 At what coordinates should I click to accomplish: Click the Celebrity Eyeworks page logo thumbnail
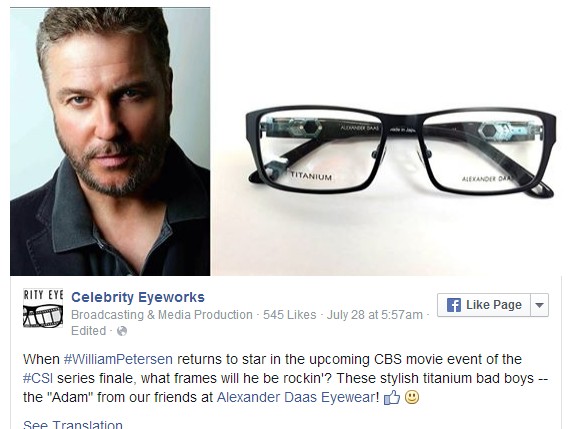click(43, 308)
